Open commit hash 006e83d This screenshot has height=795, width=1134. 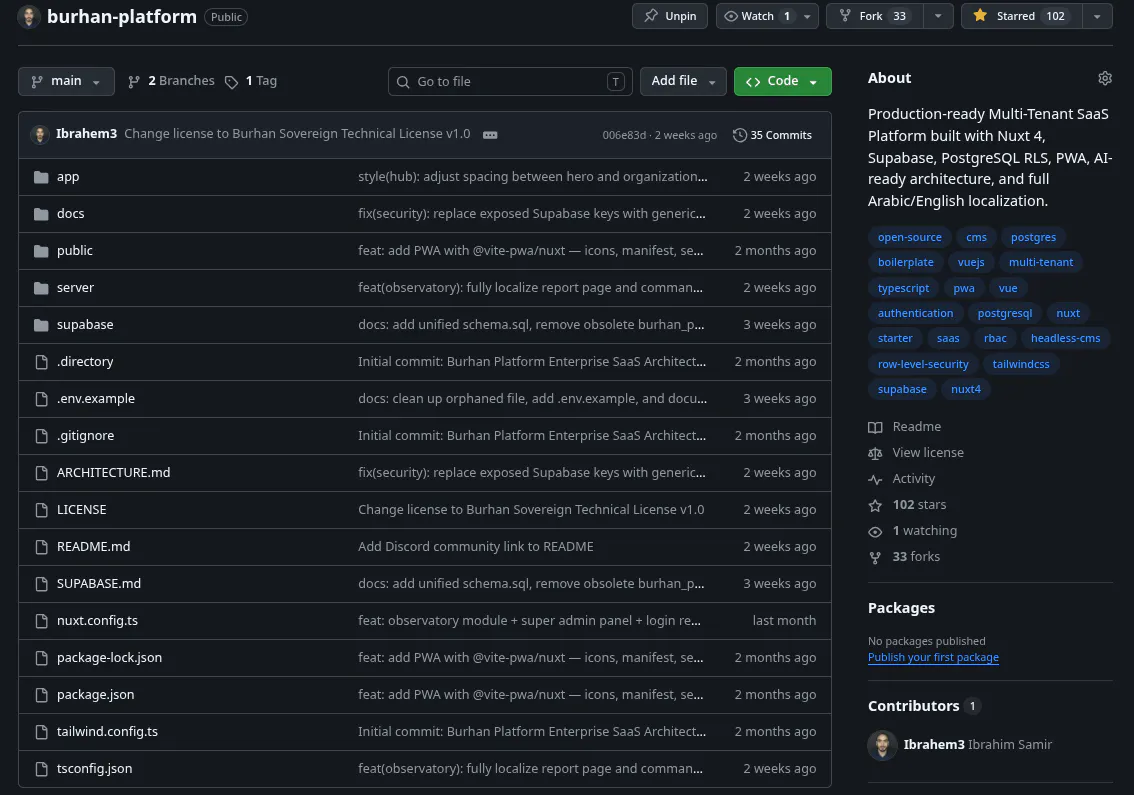coord(623,135)
